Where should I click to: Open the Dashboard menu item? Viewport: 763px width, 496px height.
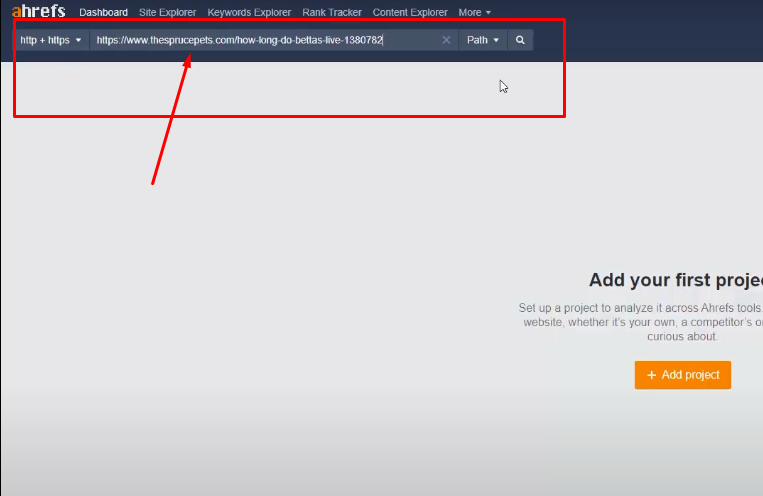(x=103, y=12)
